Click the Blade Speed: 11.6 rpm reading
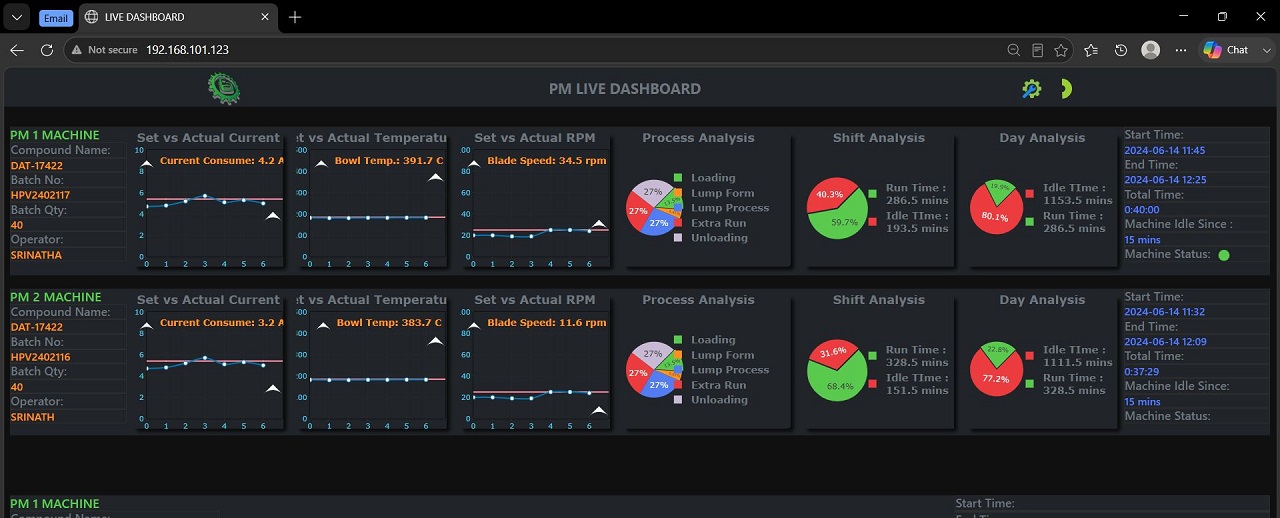Image resolution: width=1280 pixels, height=518 pixels. [547, 323]
